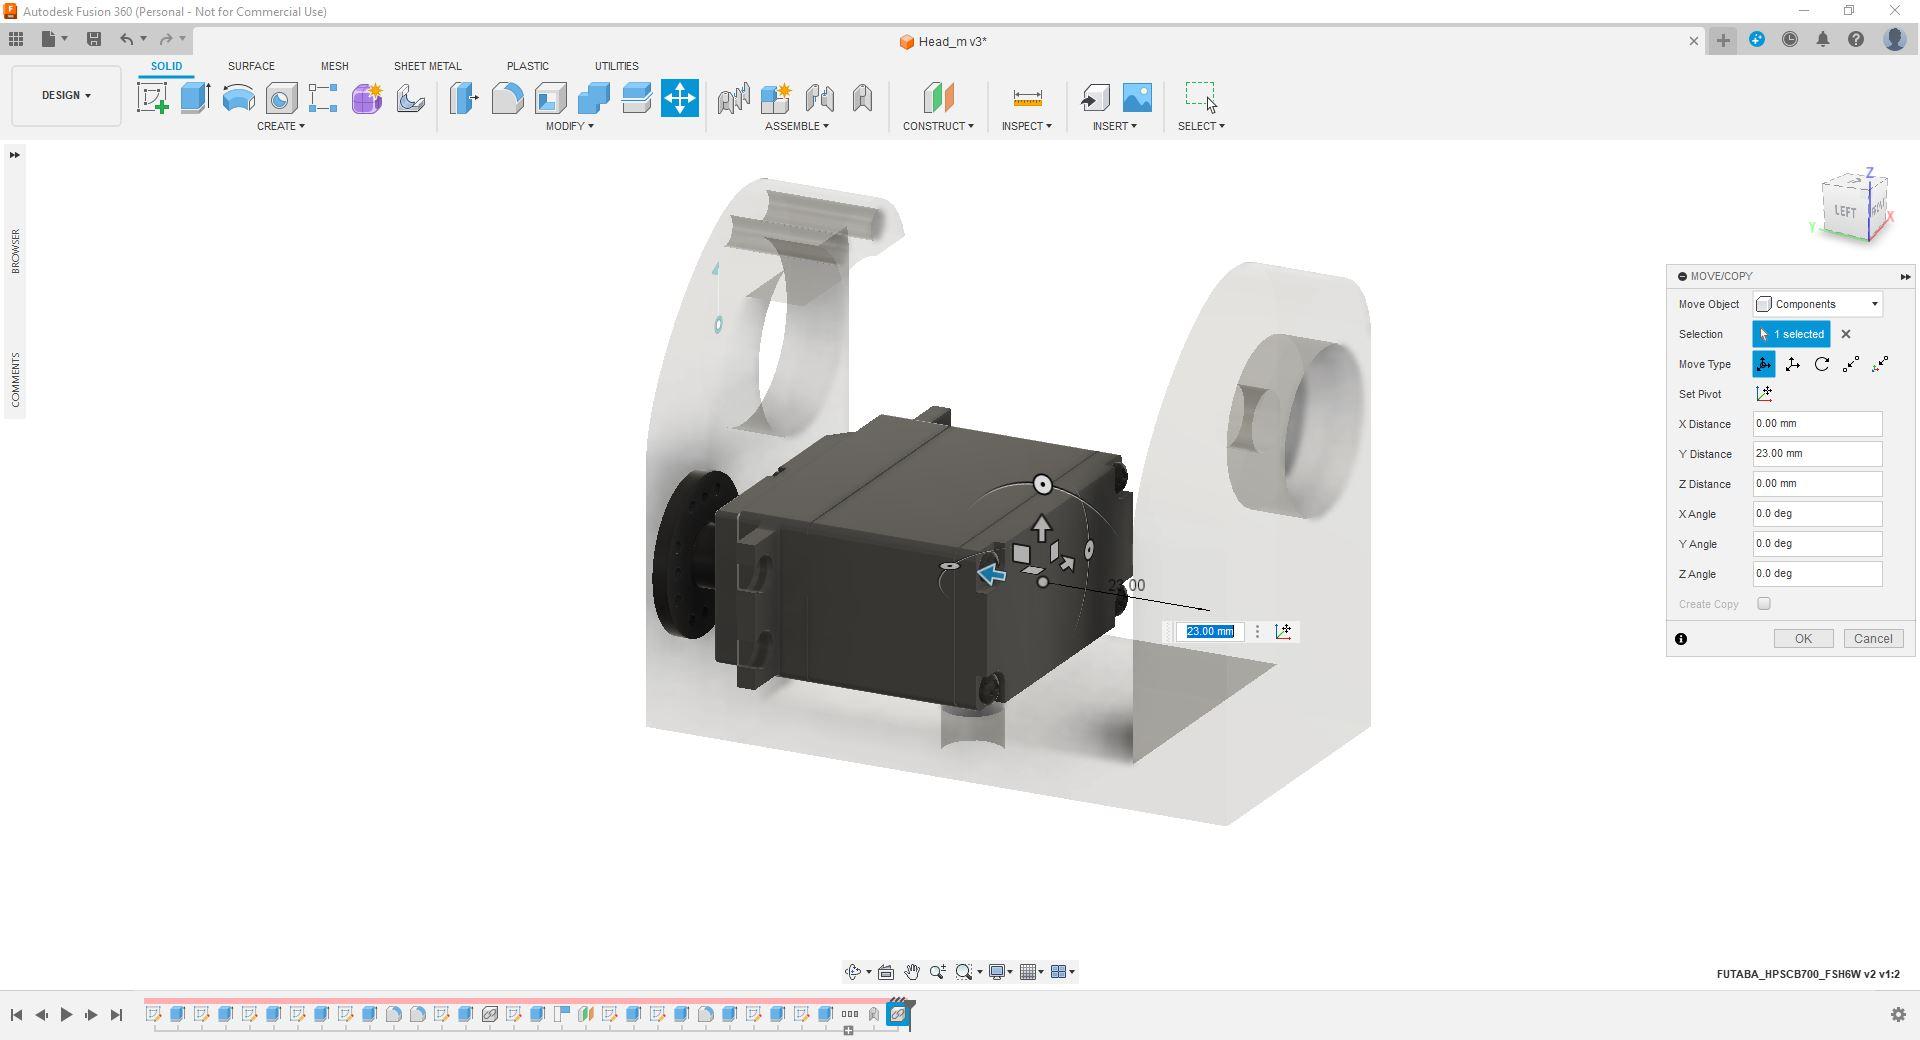The width and height of the screenshot is (1920, 1040).
Task: Expand the CREATE menu
Action: [281, 126]
